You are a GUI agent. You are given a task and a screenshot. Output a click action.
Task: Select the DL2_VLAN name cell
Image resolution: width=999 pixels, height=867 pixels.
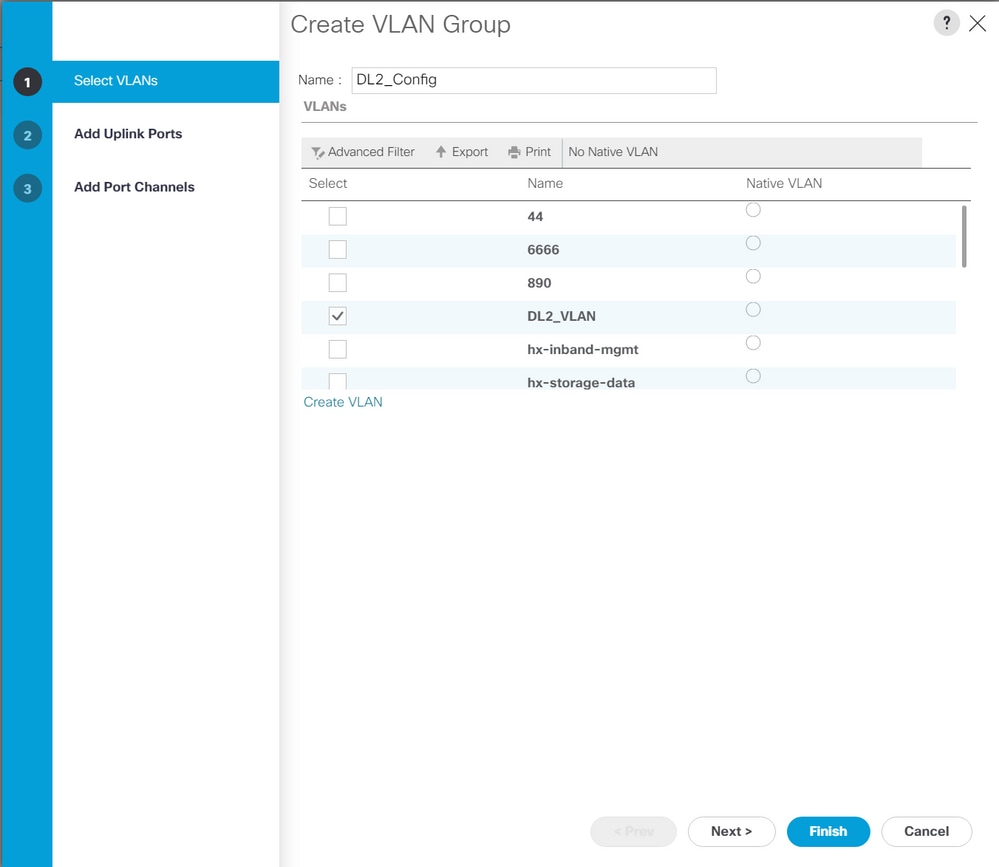[561, 317]
